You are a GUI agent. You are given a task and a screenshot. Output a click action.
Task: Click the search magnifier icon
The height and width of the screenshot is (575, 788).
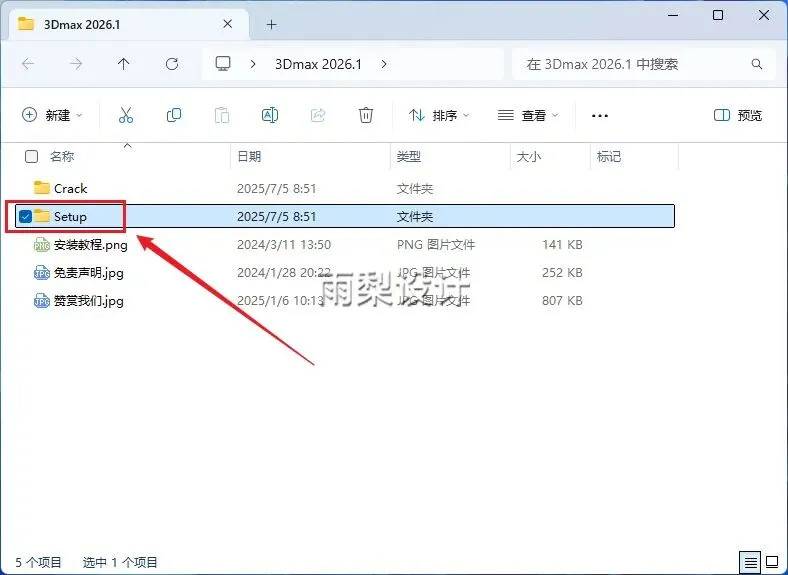(x=757, y=64)
